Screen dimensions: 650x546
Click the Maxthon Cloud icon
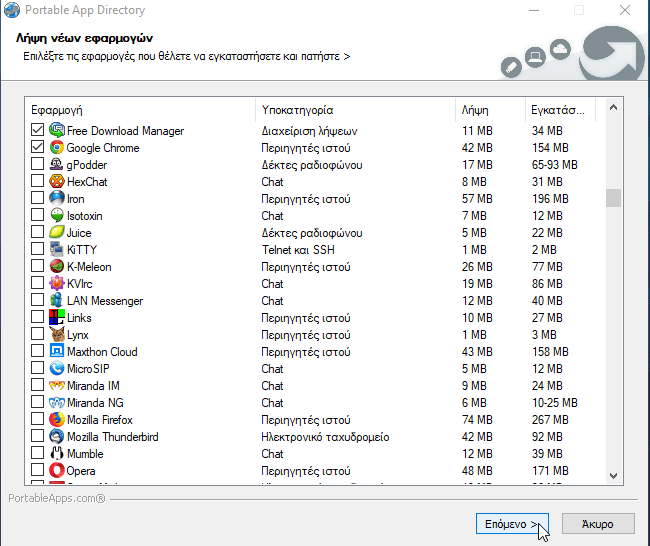[57, 352]
